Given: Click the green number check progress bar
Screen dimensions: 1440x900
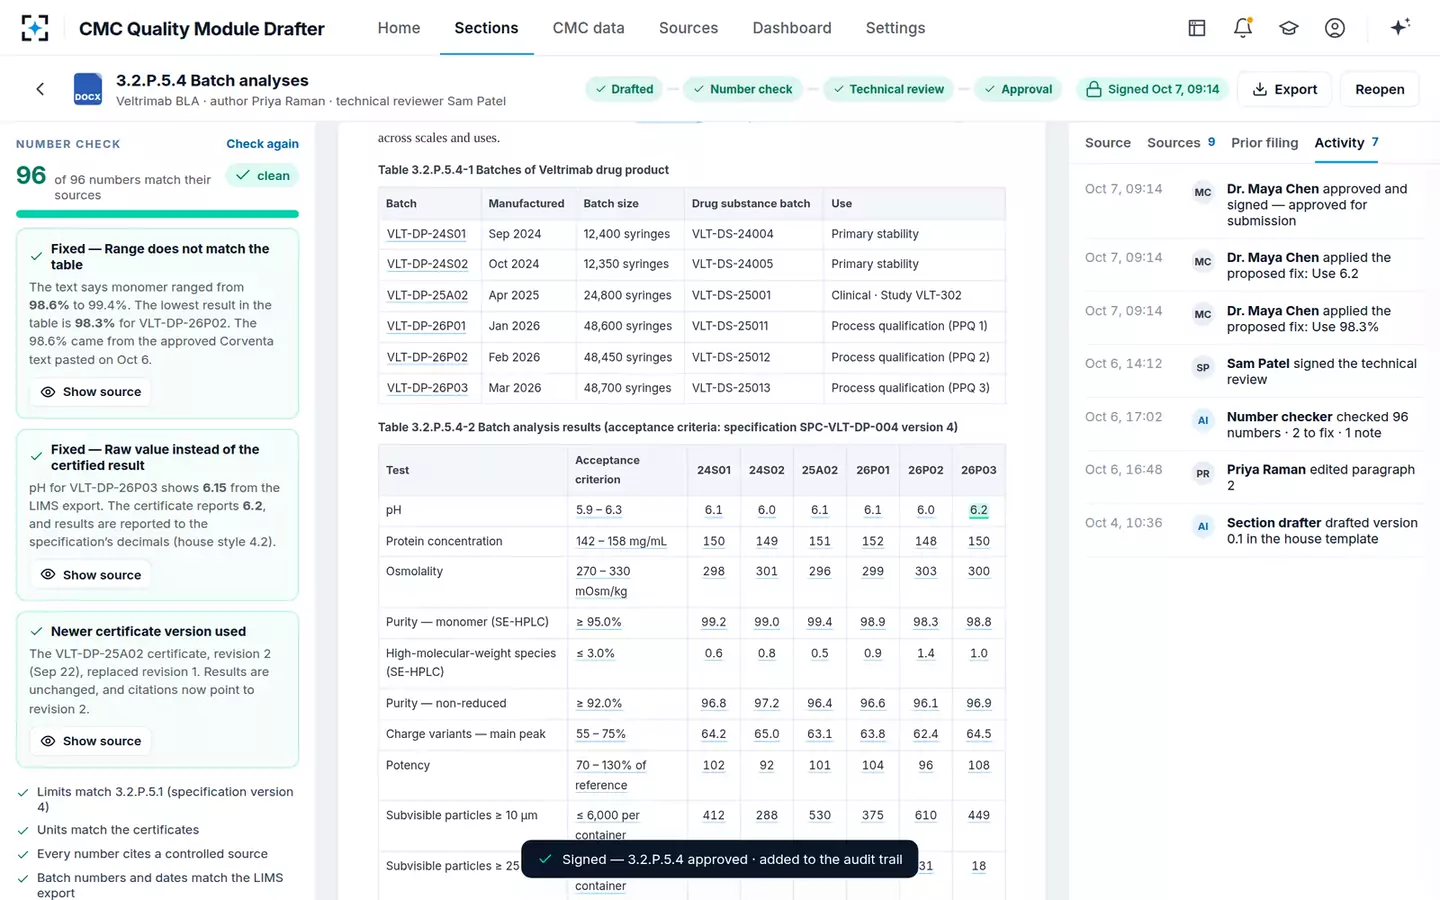Looking at the screenshot, I should 157,214.
